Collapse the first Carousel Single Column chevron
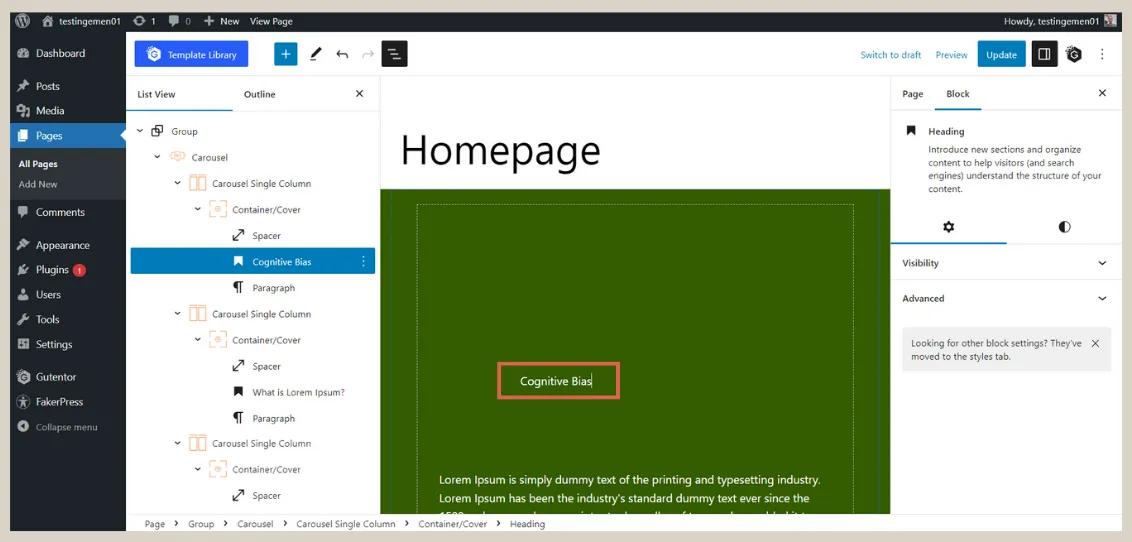 pos(178,183)
